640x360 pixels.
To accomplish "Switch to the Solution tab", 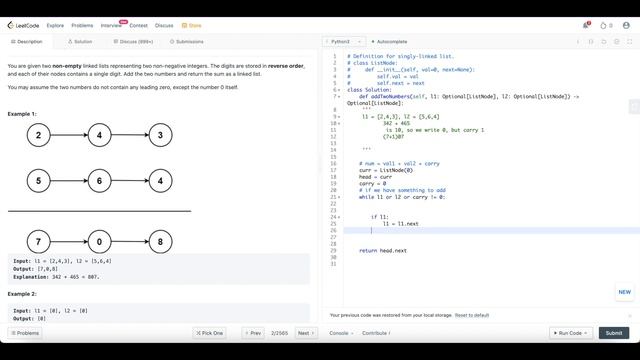I will click(x=80, y=42).
